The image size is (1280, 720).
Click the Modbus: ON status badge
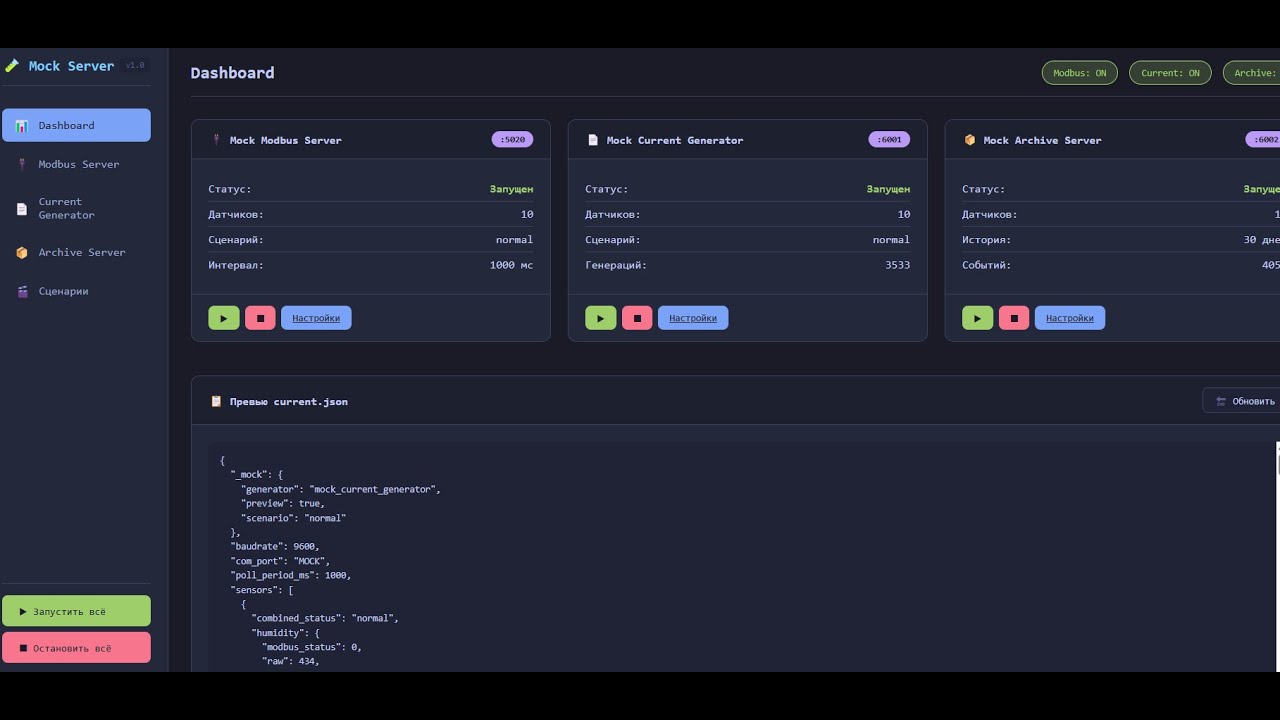tap(1080, 73)
